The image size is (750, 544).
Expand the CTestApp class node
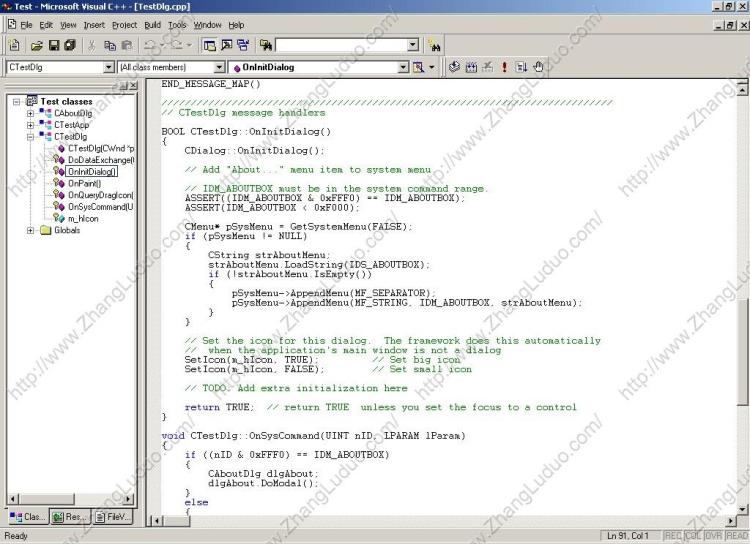pos(31,125)
